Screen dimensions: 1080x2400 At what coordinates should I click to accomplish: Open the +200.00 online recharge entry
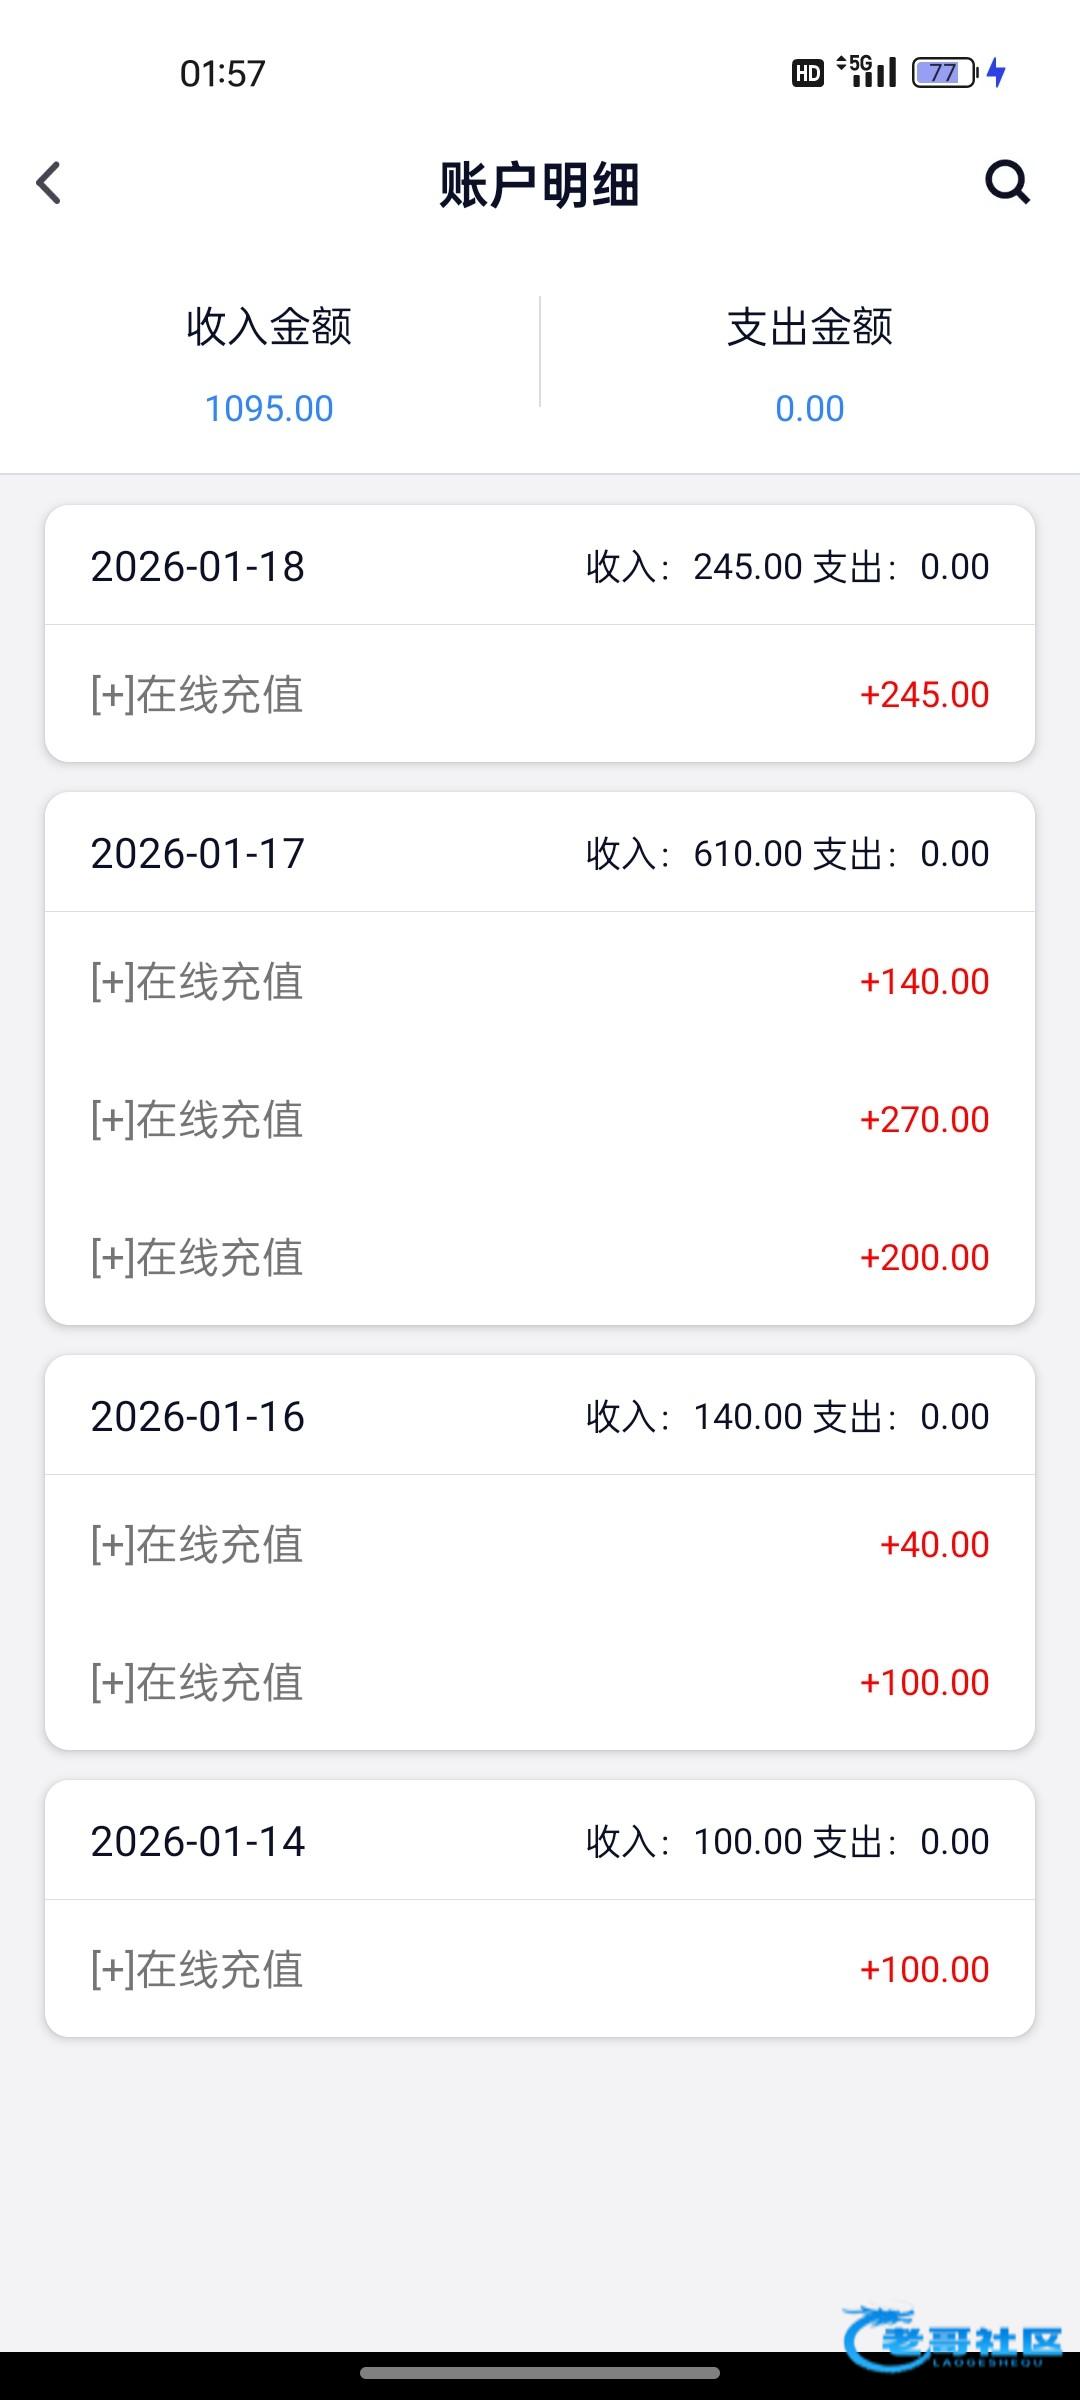(540, 1257)
